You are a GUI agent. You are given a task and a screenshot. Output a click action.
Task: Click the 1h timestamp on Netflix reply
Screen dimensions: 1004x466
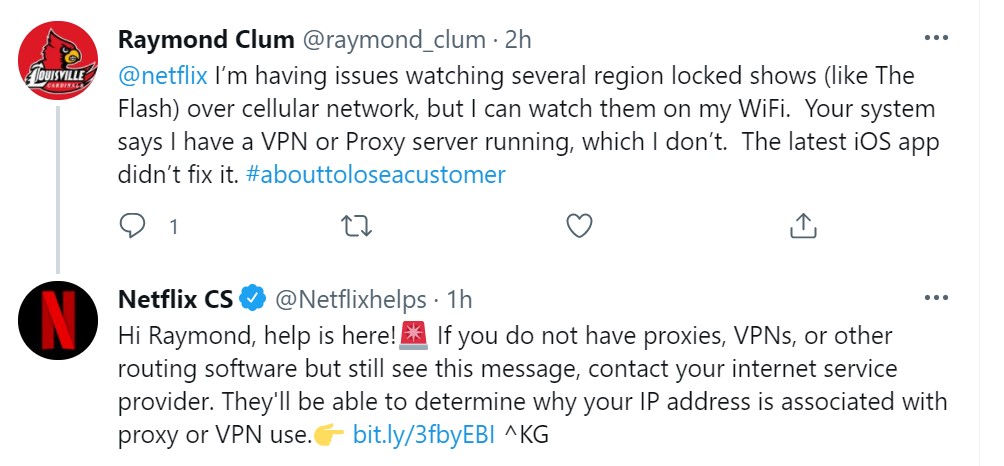click(x=459, y=298)
